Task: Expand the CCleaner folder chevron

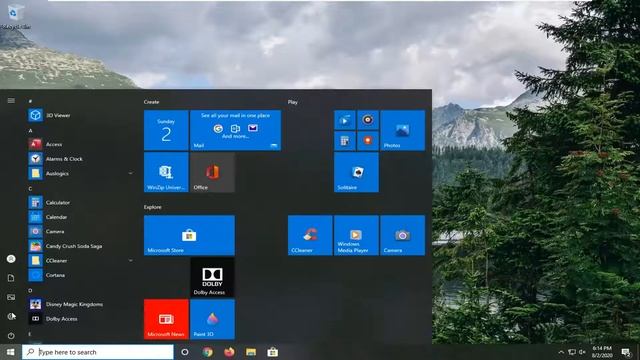Action: [x=131, y=260]
